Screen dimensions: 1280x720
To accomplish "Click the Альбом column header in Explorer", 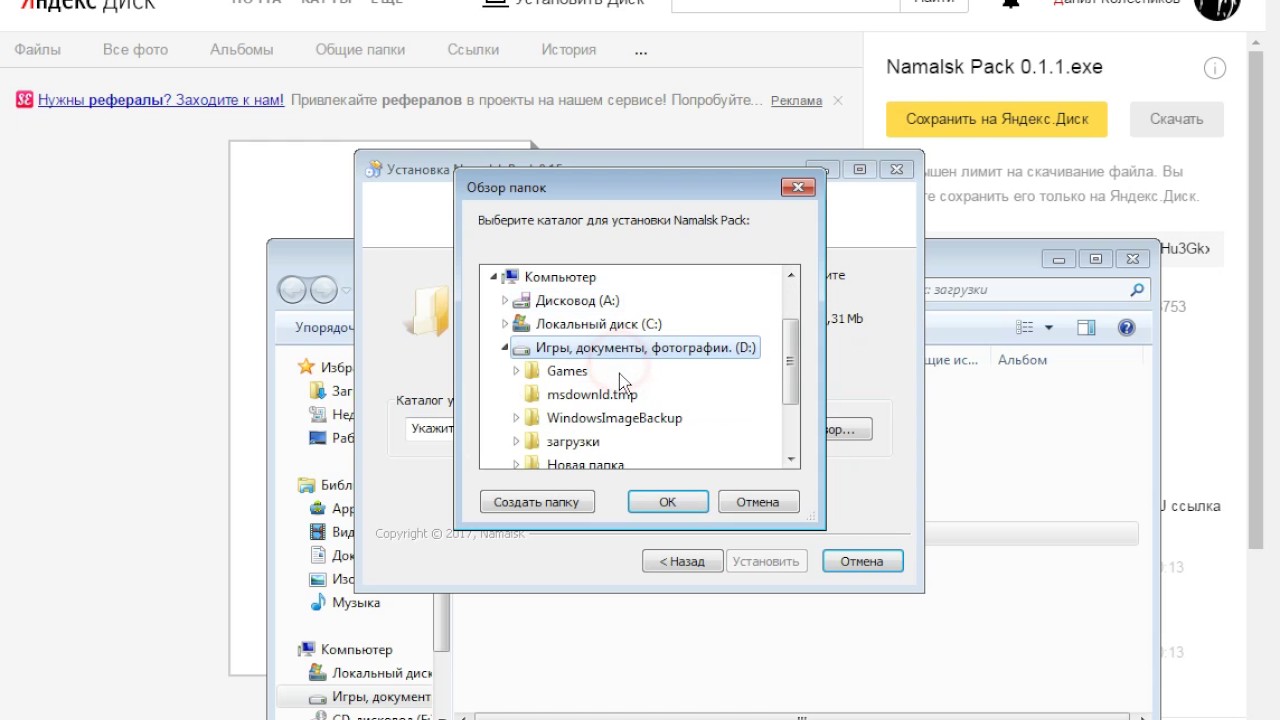I will click(1022, 360).
